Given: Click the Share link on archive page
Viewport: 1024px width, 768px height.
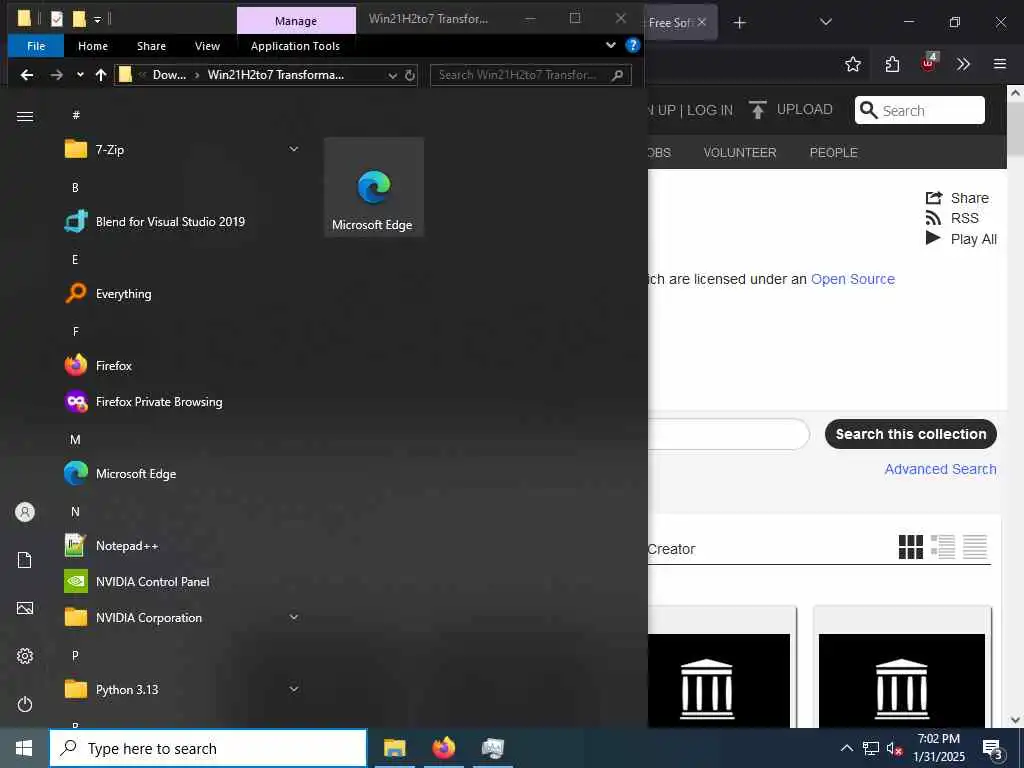Looking at the screenshot, I should click(957, 198).
